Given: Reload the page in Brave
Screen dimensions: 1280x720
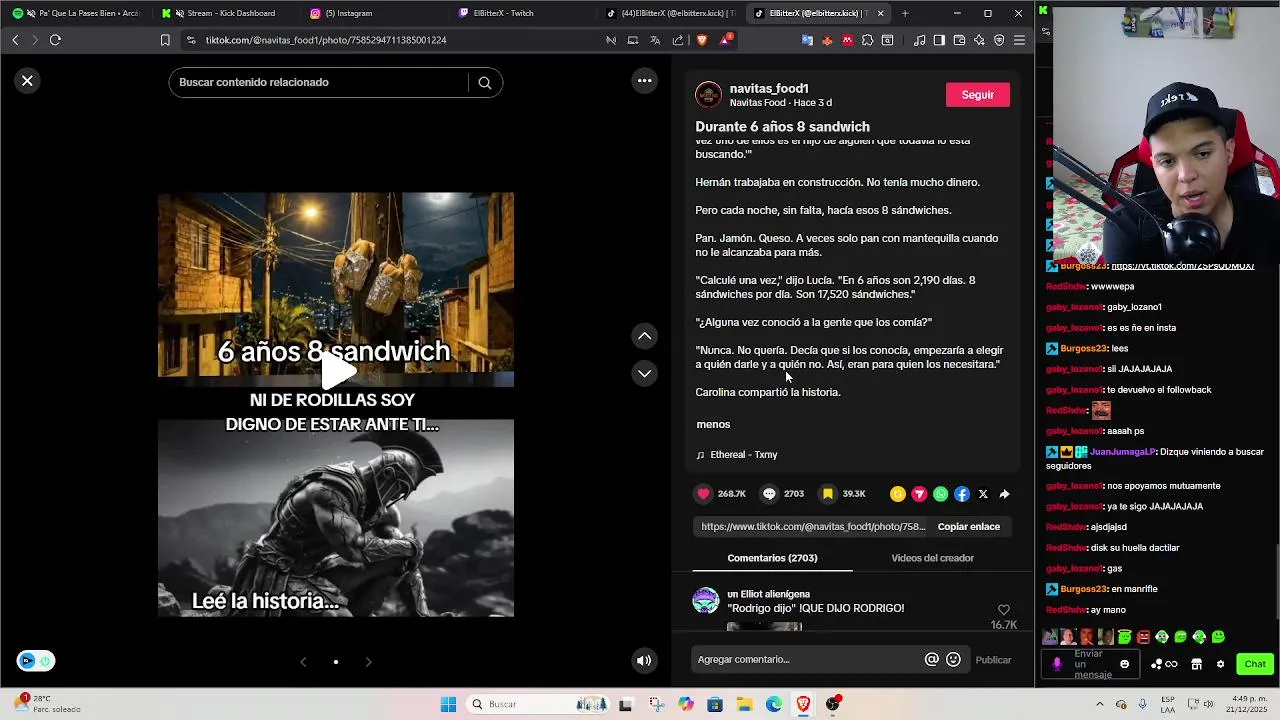Looking at the screenshot, I should click(x=55, y=40).
